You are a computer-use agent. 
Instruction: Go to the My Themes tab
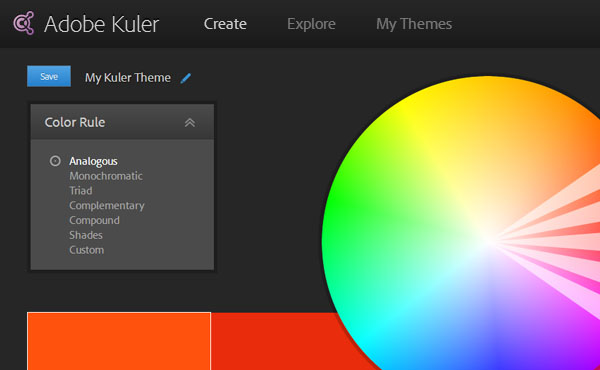[x=414, y=24]
